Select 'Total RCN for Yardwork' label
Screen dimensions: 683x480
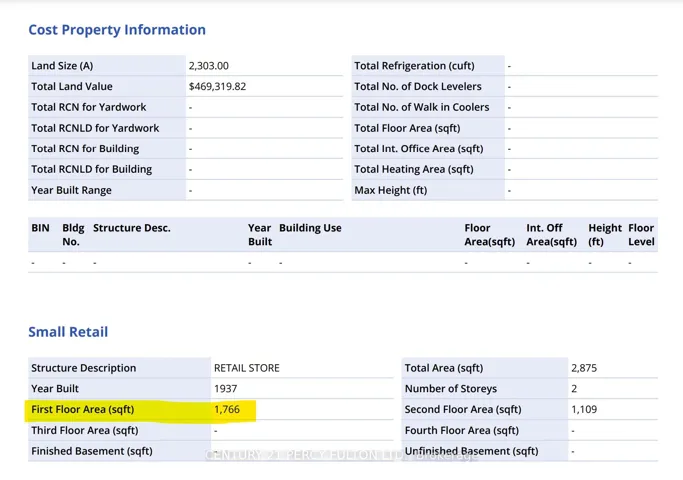click(x=88, y=107)
